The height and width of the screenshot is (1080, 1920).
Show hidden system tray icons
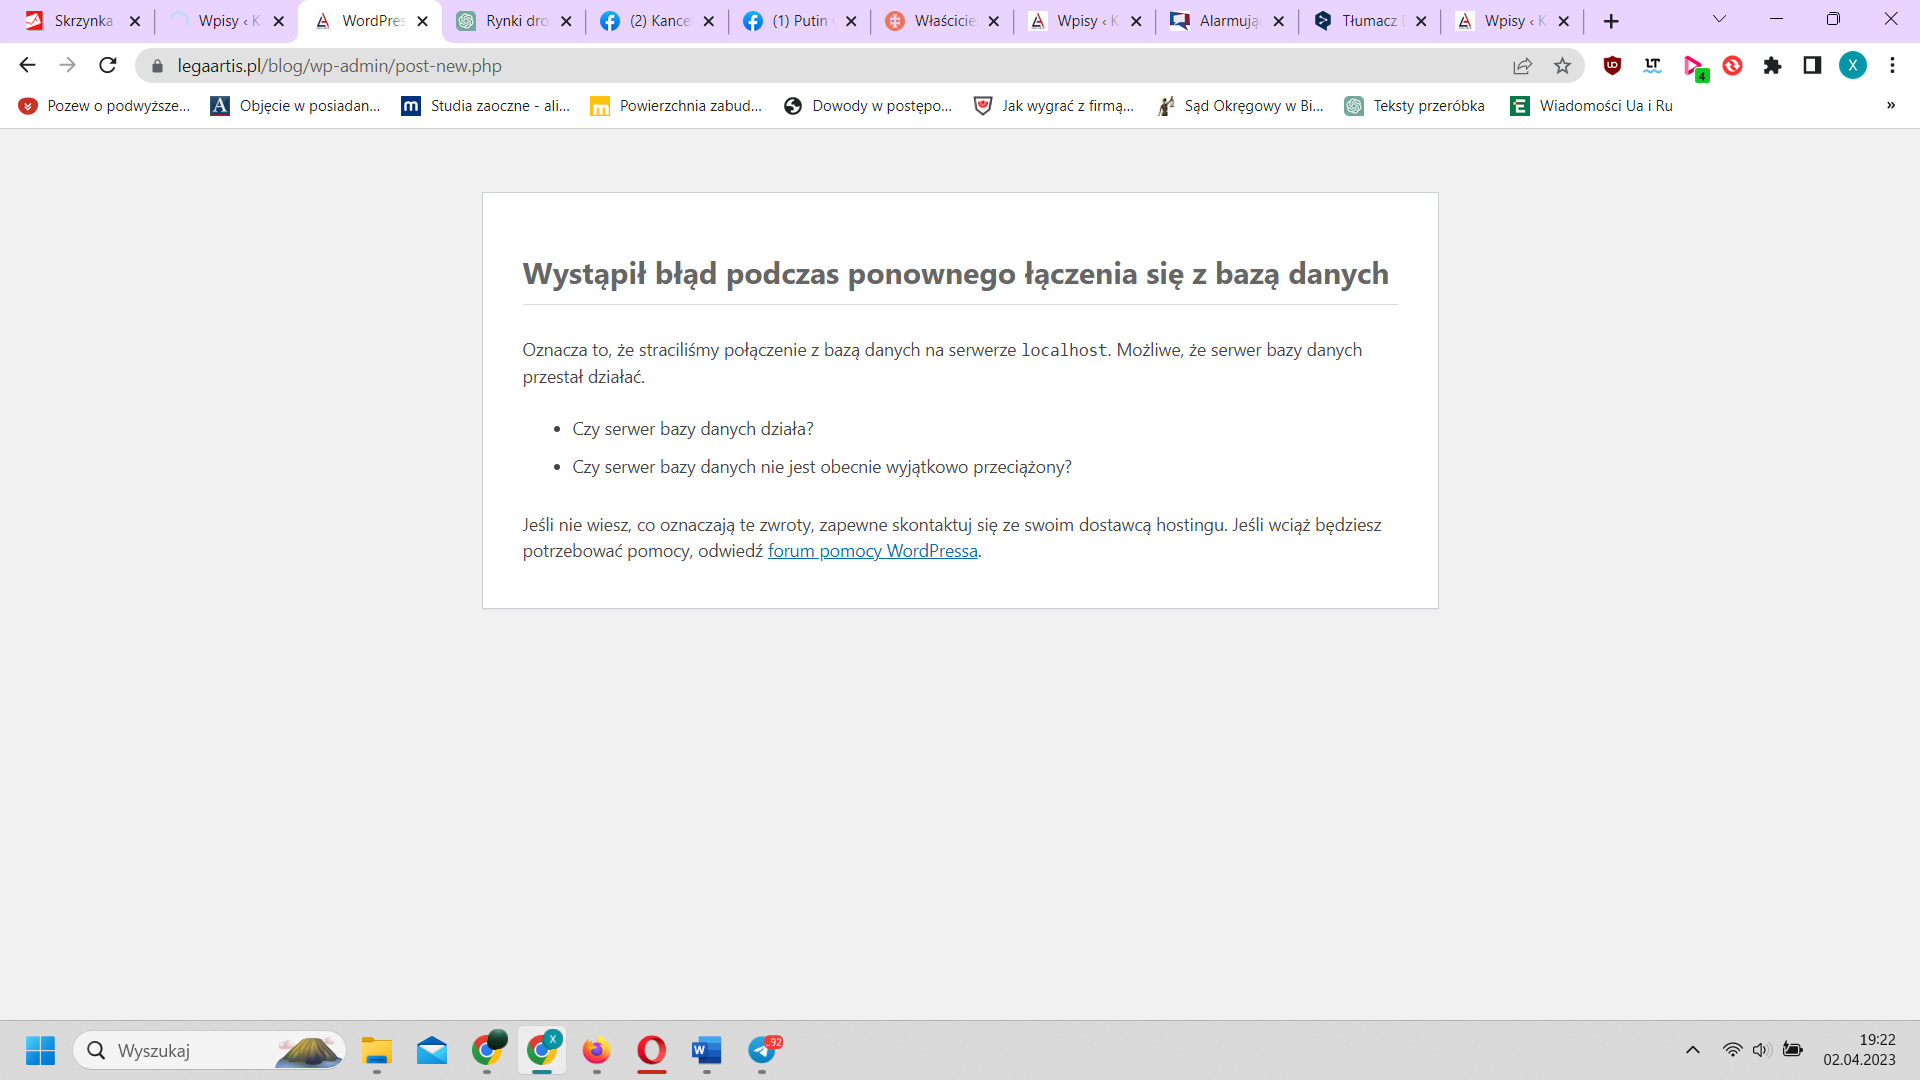[1692, 1050]
